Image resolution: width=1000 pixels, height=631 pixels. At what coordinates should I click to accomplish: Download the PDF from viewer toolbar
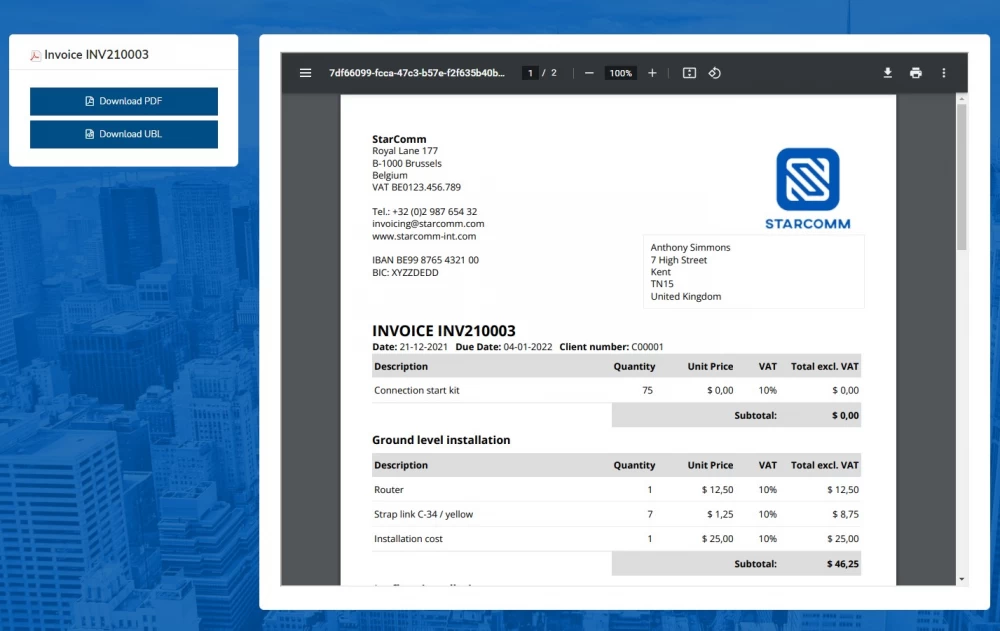(887, 73)
